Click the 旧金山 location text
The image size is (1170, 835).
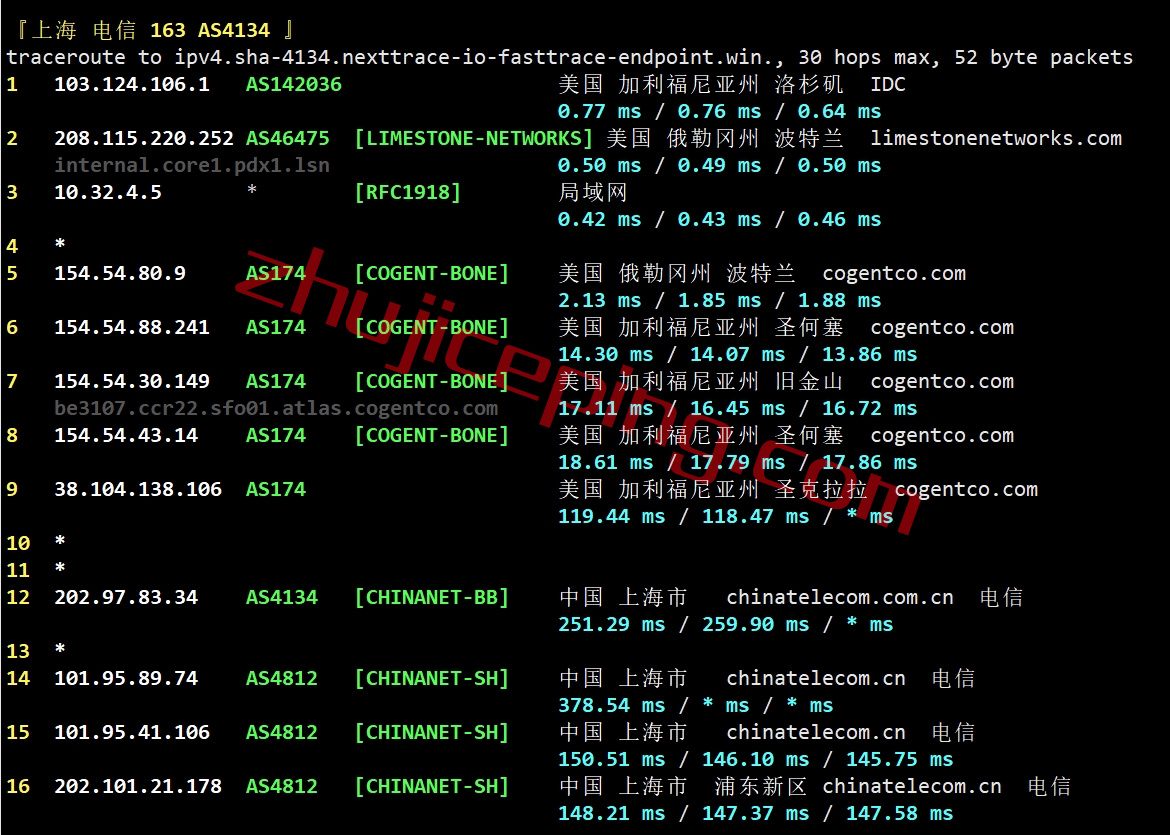click(809, 381)
